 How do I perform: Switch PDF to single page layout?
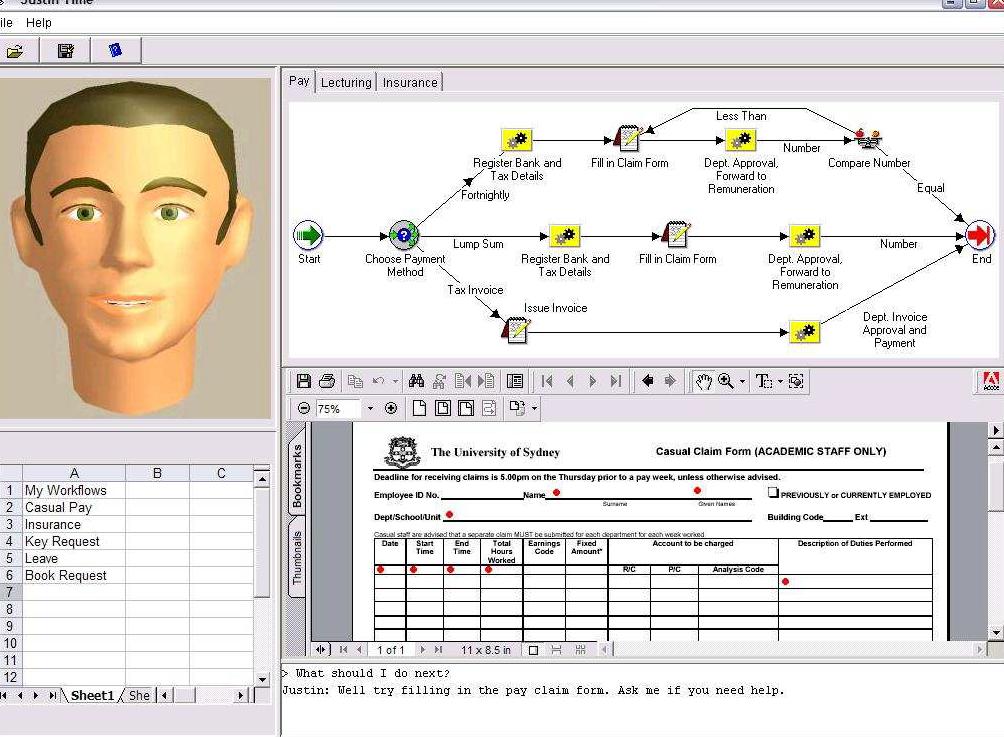coord(533,651)
